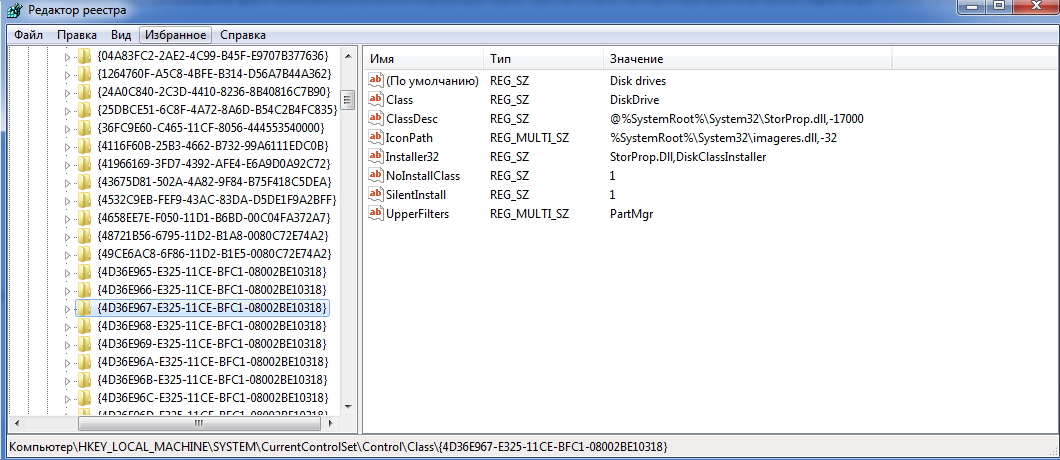Click tree horizontal scroll left arrow
1060x460 pixels.
[16, 423]
